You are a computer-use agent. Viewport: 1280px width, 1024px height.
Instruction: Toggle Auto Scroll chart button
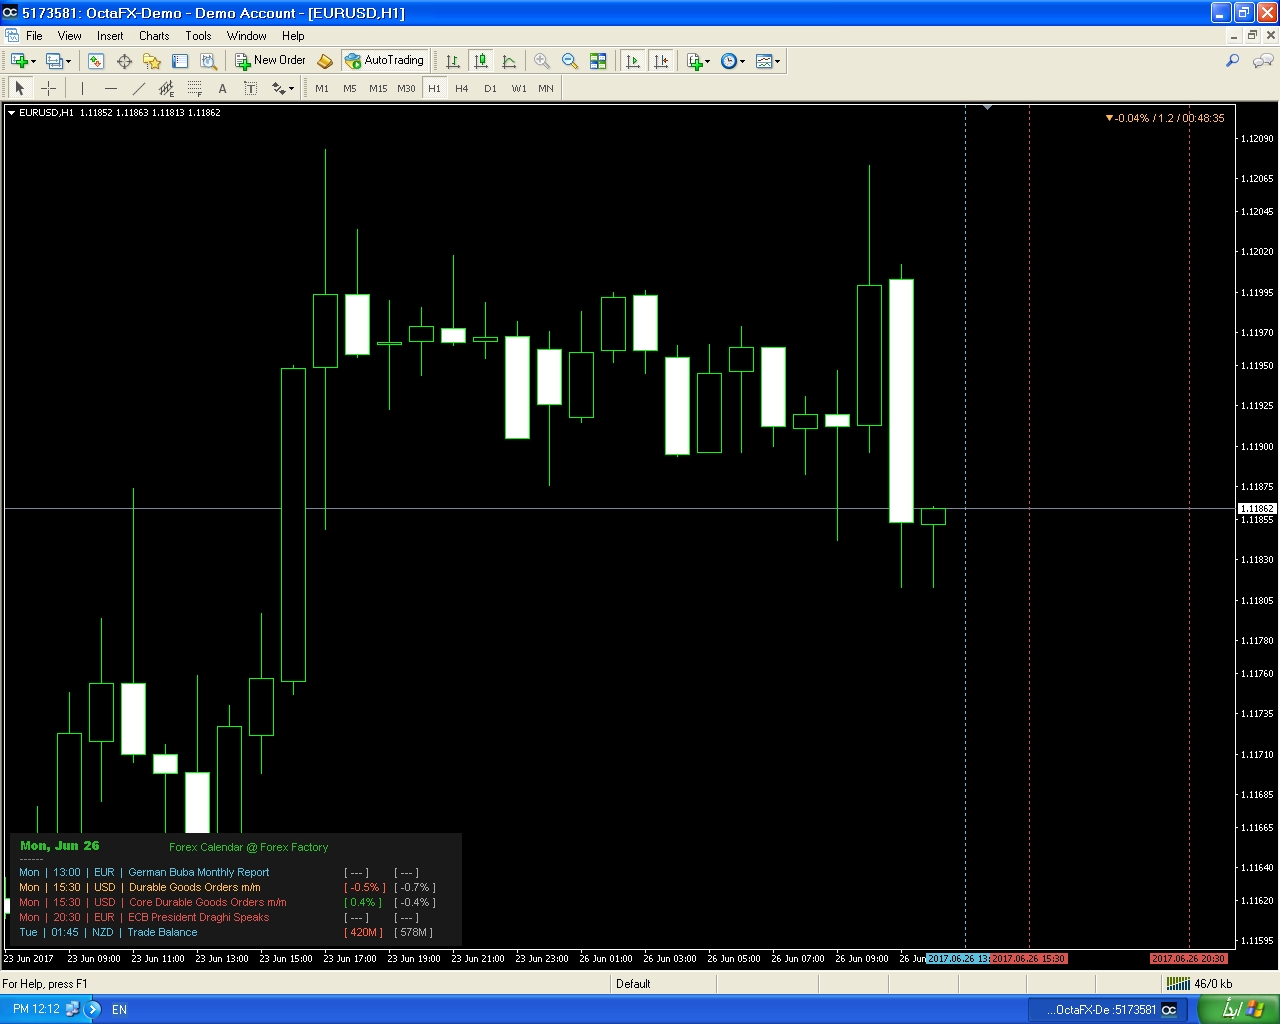[x=632, y=61]
